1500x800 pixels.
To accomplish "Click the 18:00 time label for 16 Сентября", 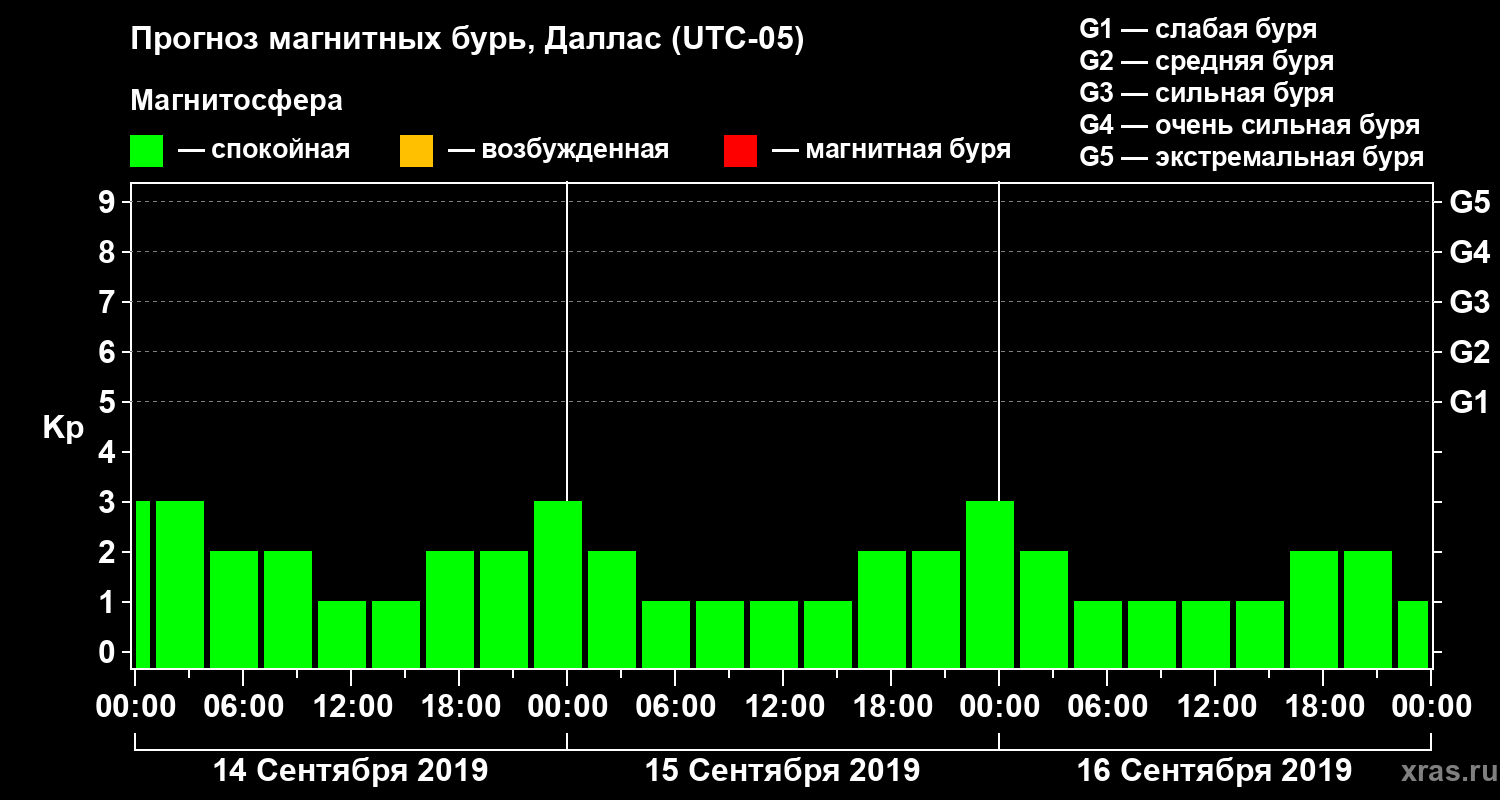I will (1323, 706).
